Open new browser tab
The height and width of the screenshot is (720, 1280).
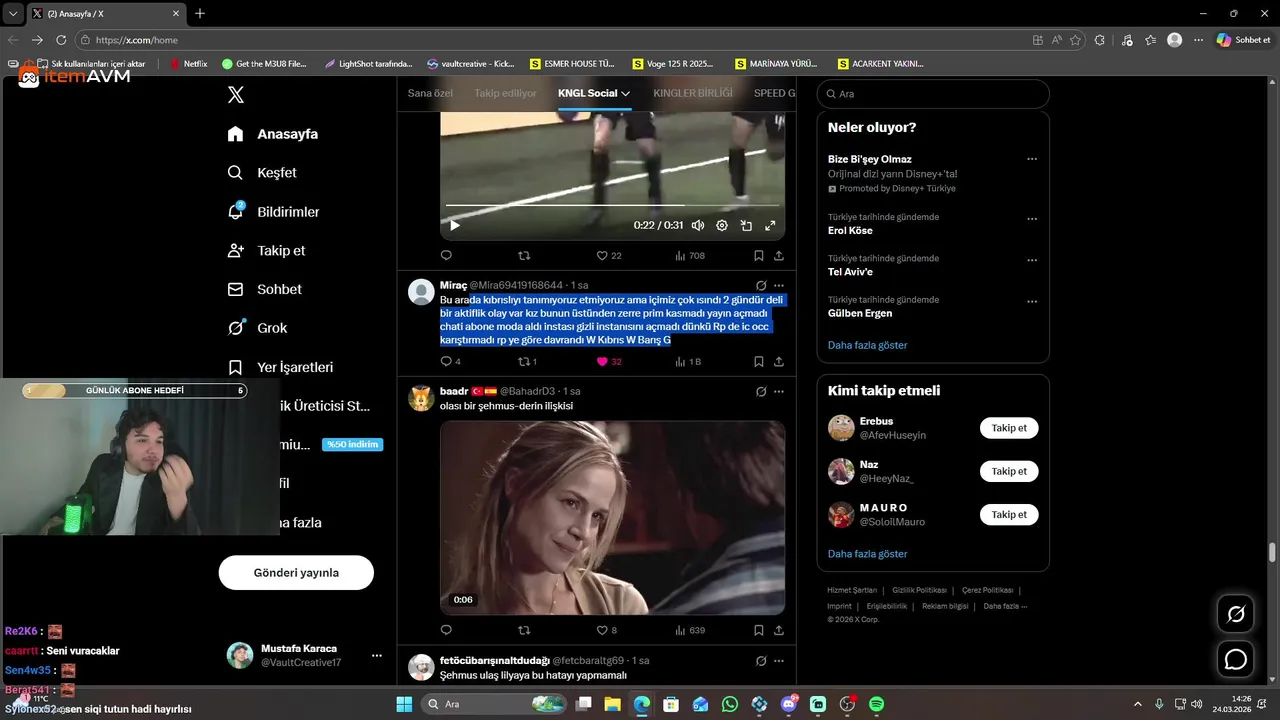click(200, 13)
